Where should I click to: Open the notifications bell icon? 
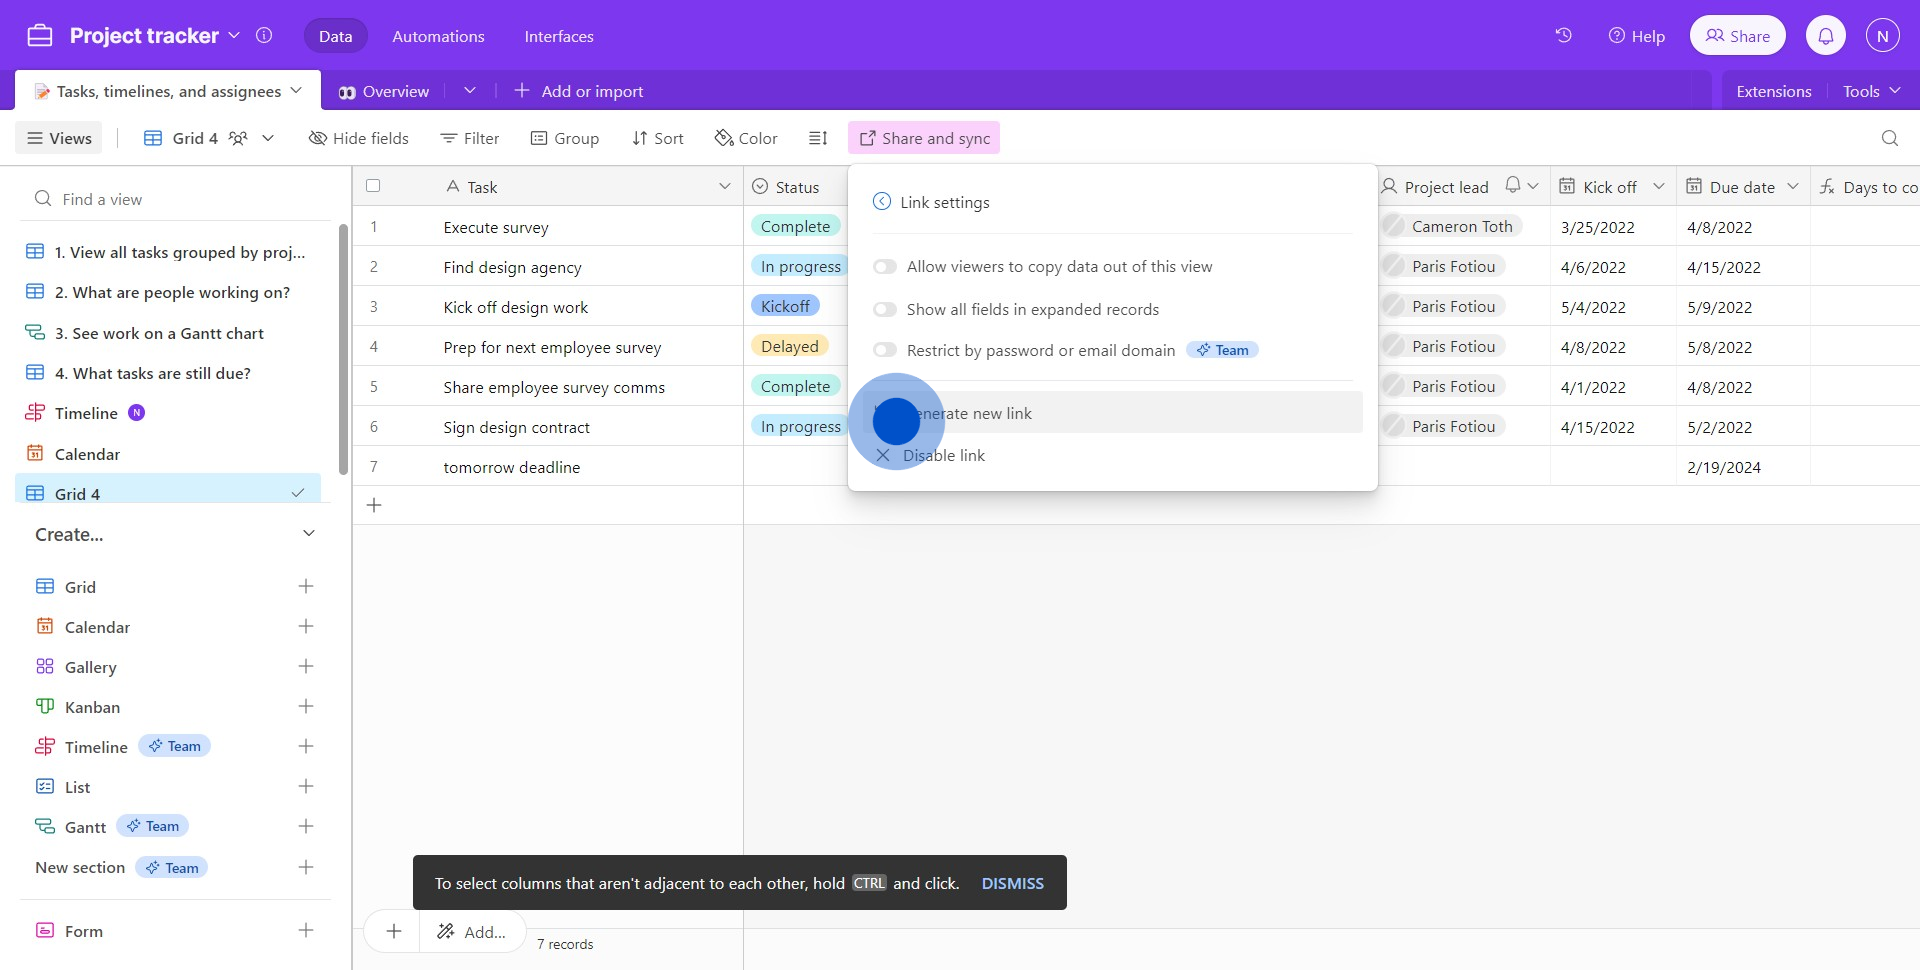(x=1825, y=36)
